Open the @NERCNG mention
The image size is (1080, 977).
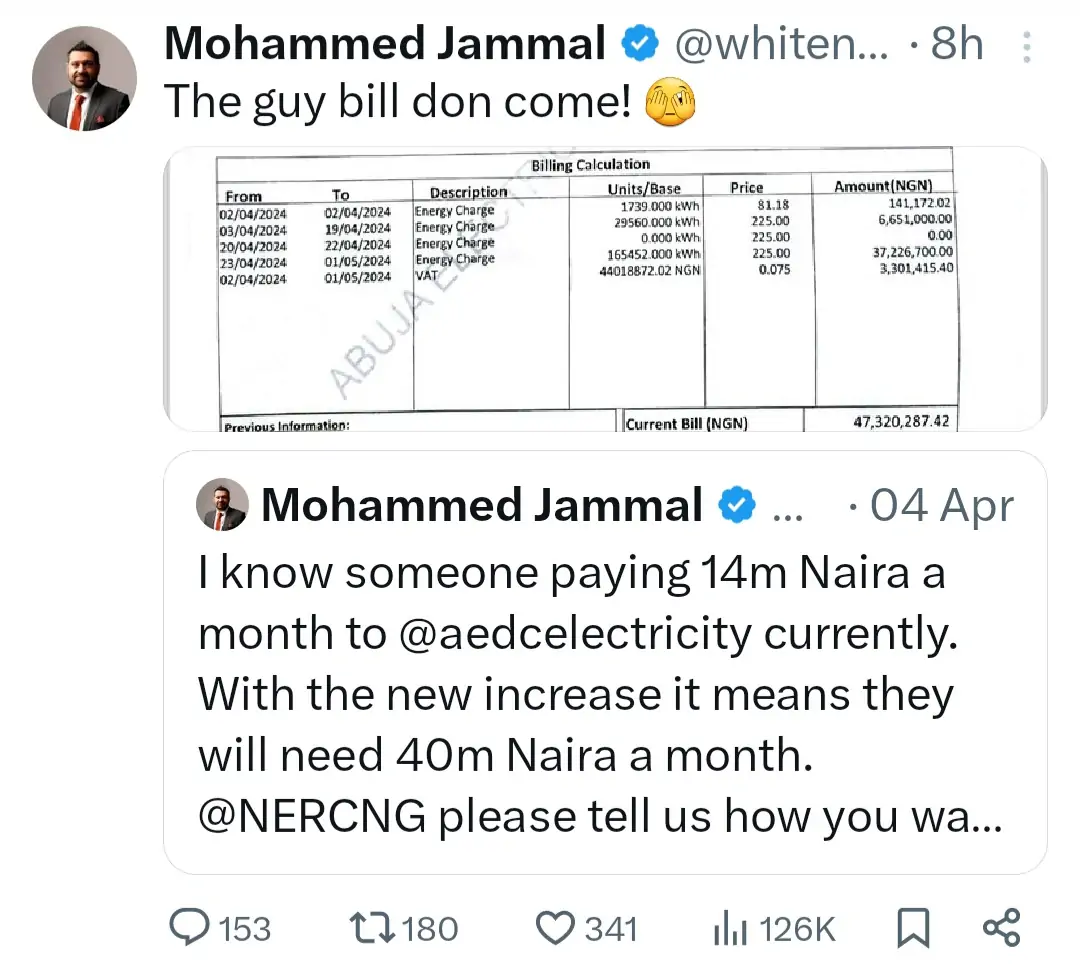(x=312, y=818)
